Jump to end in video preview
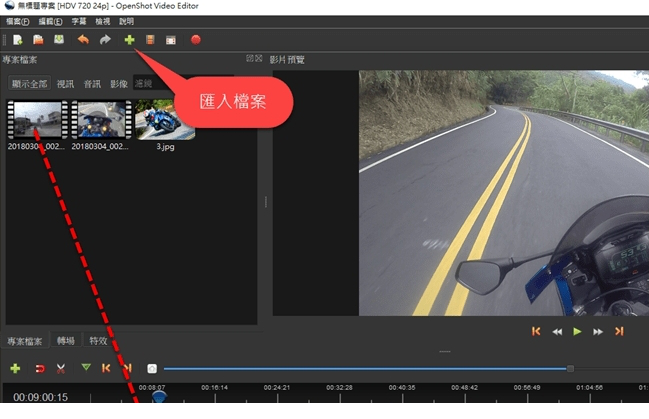649x419 pixels. (619, 331)
